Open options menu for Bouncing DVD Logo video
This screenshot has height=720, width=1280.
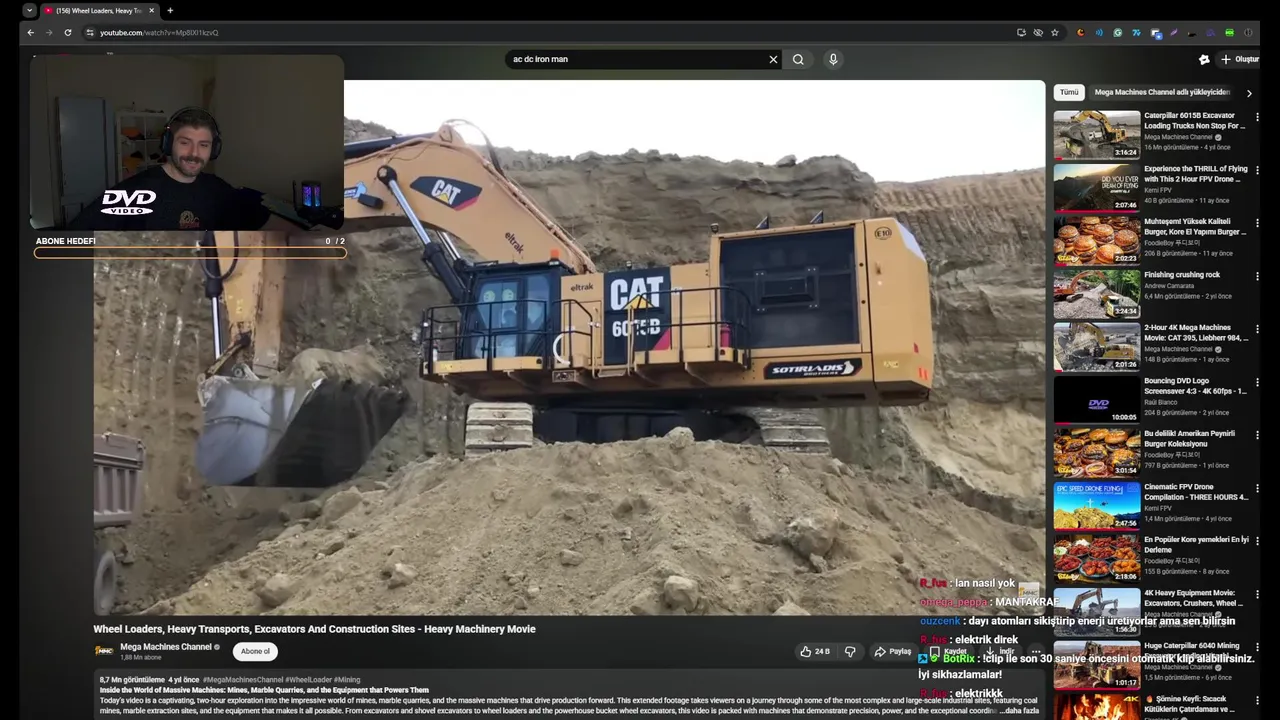1257,383
